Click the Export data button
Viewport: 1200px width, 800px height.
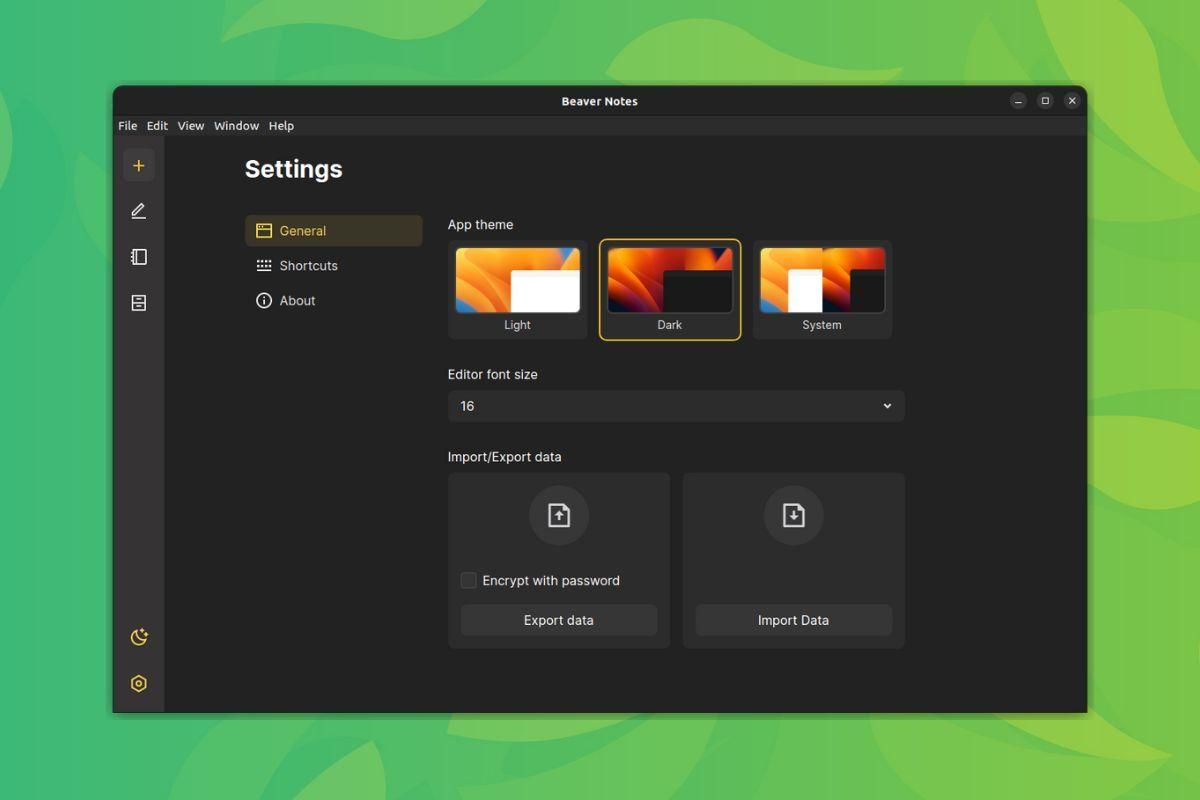pyautogui.click(x=558, y=620)
